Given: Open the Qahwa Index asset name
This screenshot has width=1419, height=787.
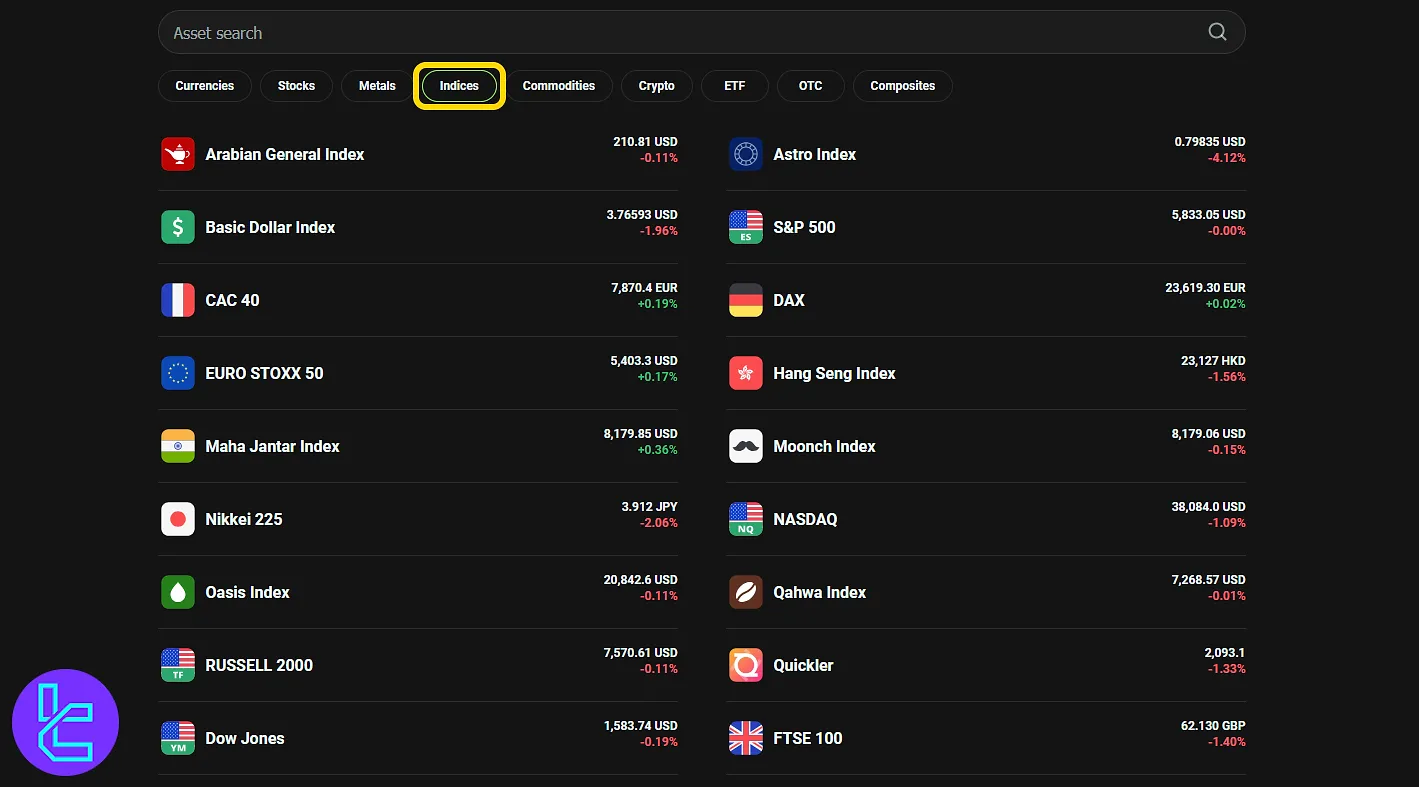Looking at the screenshot, I should (x=820, y=592).
